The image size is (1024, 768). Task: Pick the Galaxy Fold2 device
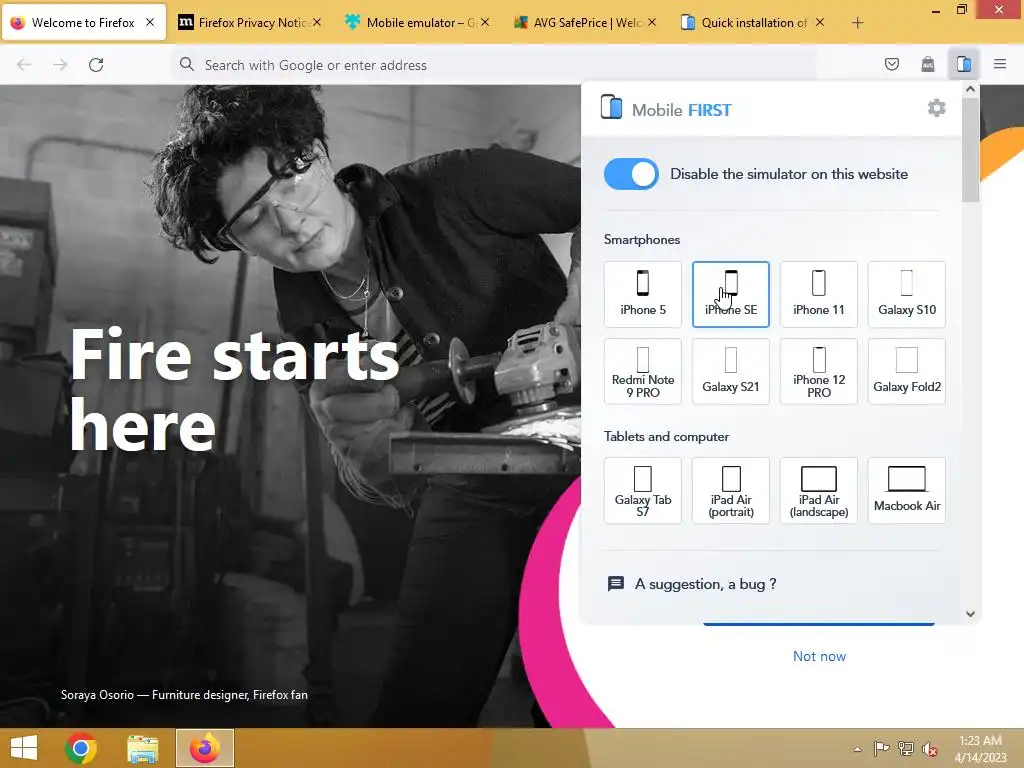tap(906, 371)
